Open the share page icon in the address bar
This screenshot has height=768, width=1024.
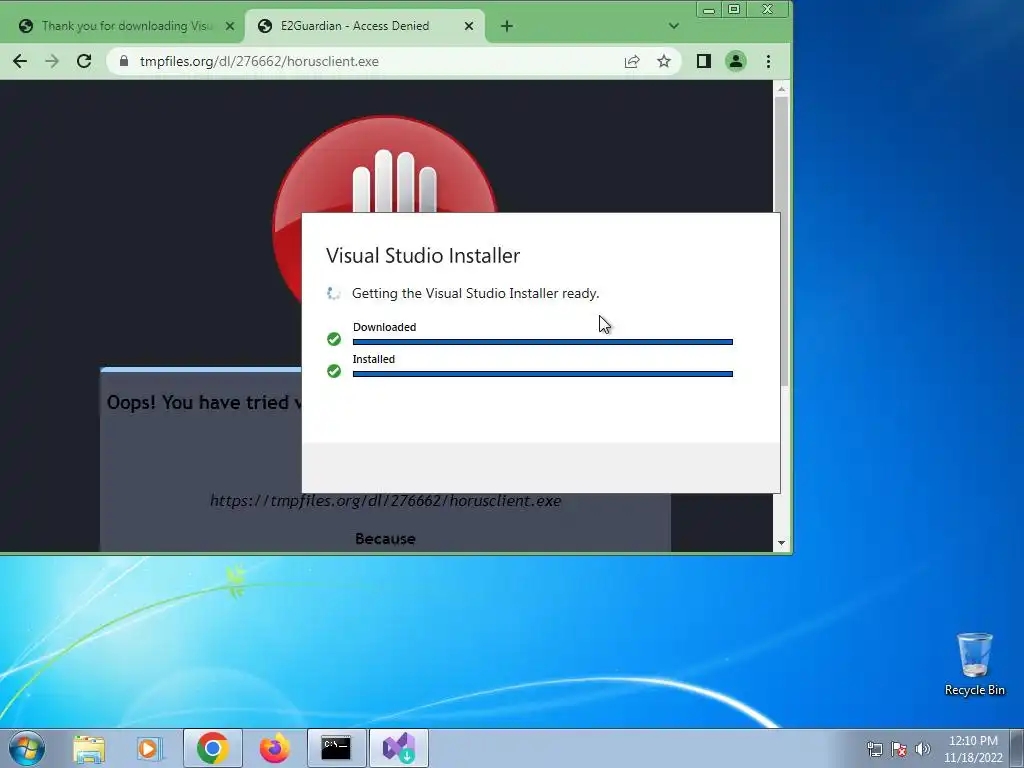pos(632,61)
